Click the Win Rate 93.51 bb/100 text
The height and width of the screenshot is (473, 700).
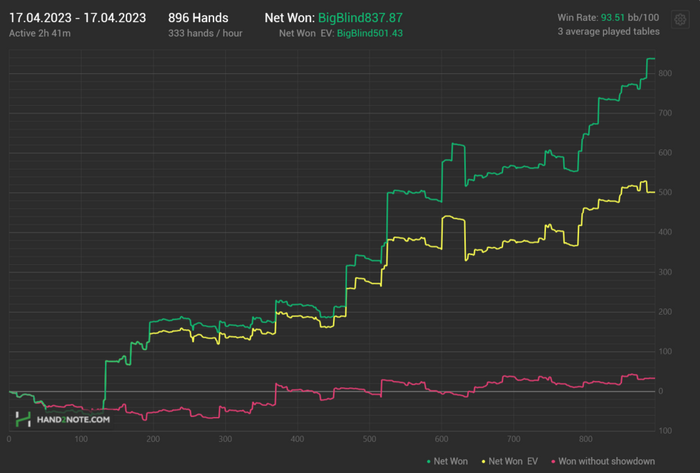608,18
